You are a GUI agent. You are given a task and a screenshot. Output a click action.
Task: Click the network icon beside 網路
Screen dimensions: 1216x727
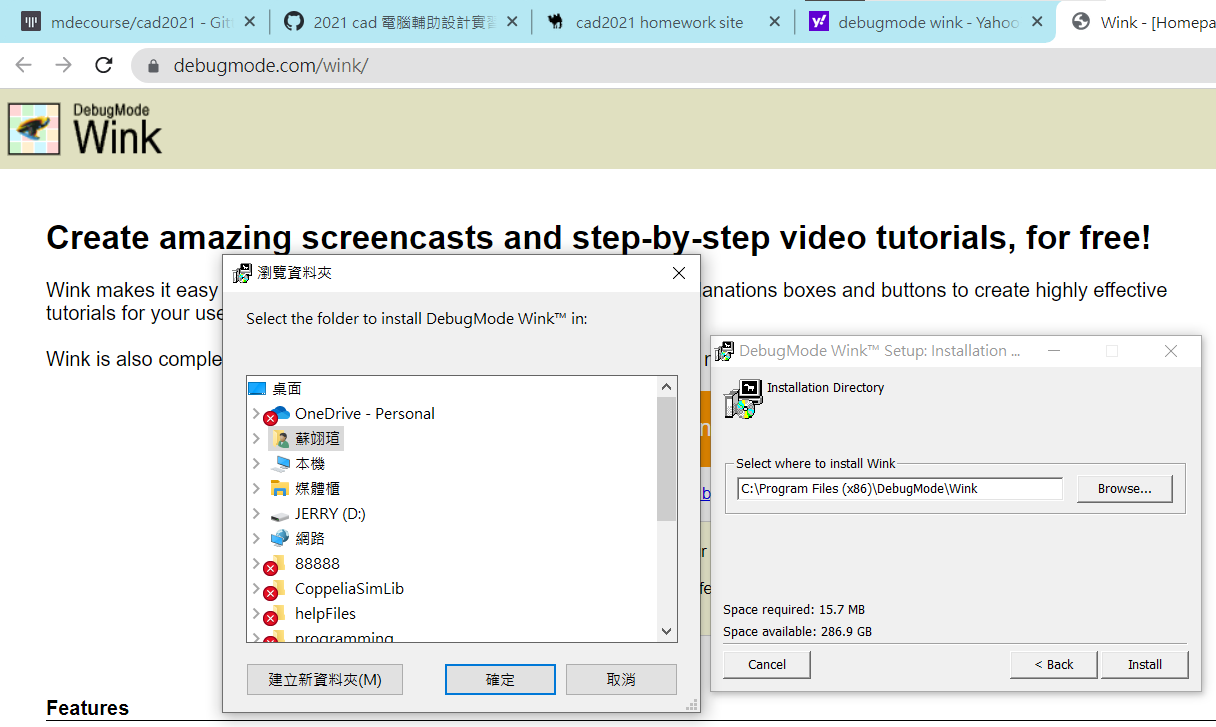tap(280, 538)
